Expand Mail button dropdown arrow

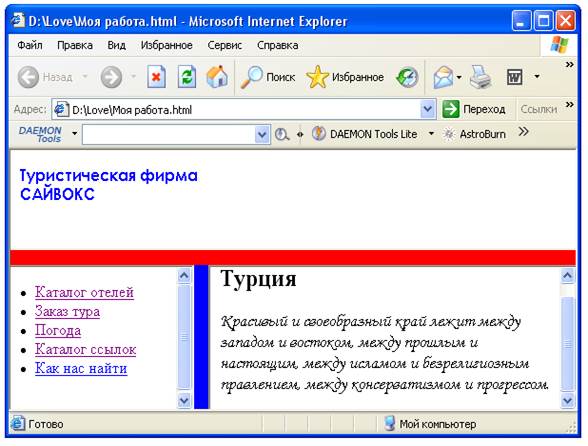point(459,77)
